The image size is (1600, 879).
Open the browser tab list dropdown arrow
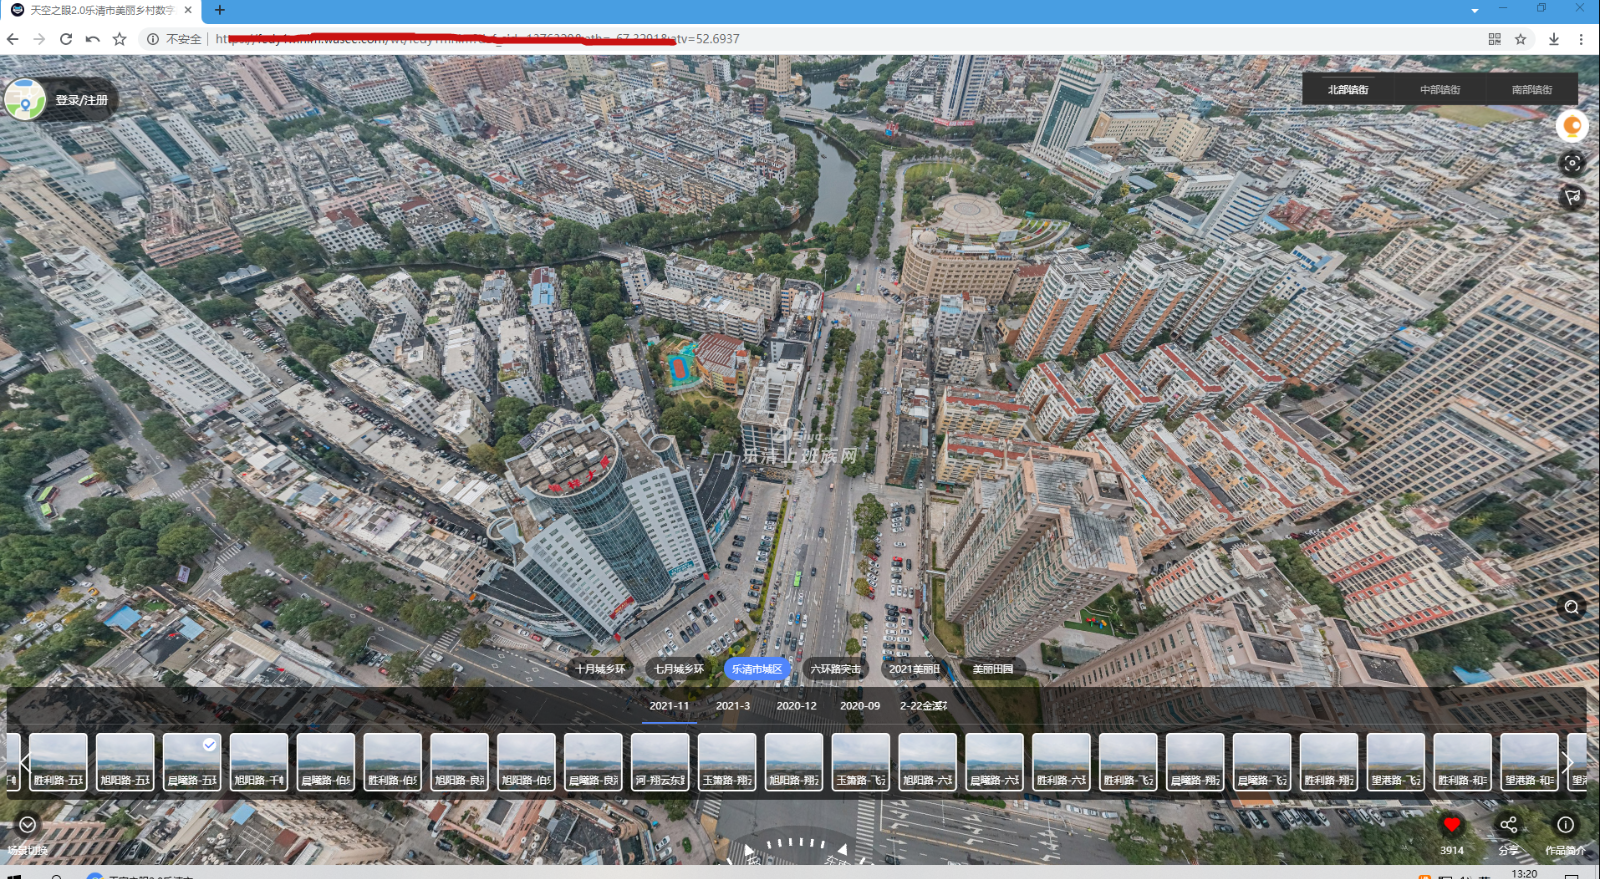pyautogui.click(x=1474, y=10)
